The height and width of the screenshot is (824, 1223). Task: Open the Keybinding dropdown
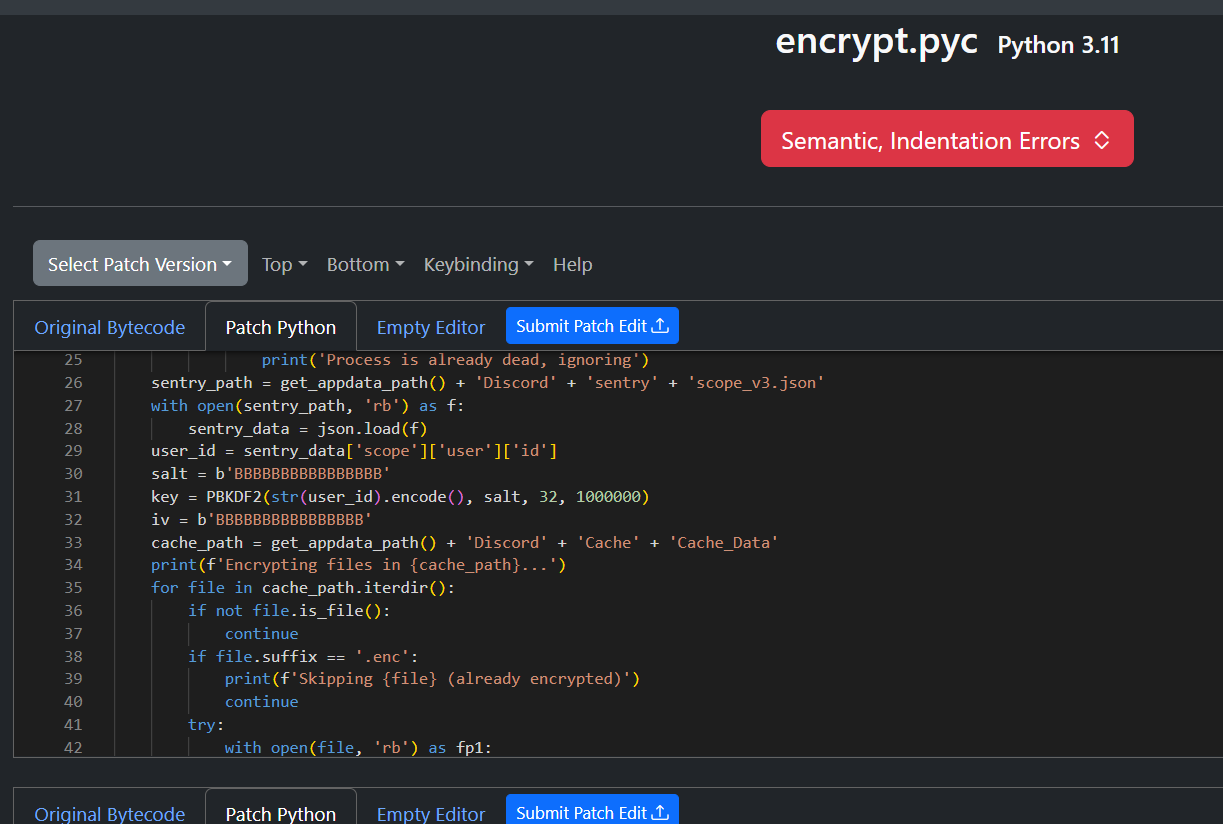coord(479,264)
